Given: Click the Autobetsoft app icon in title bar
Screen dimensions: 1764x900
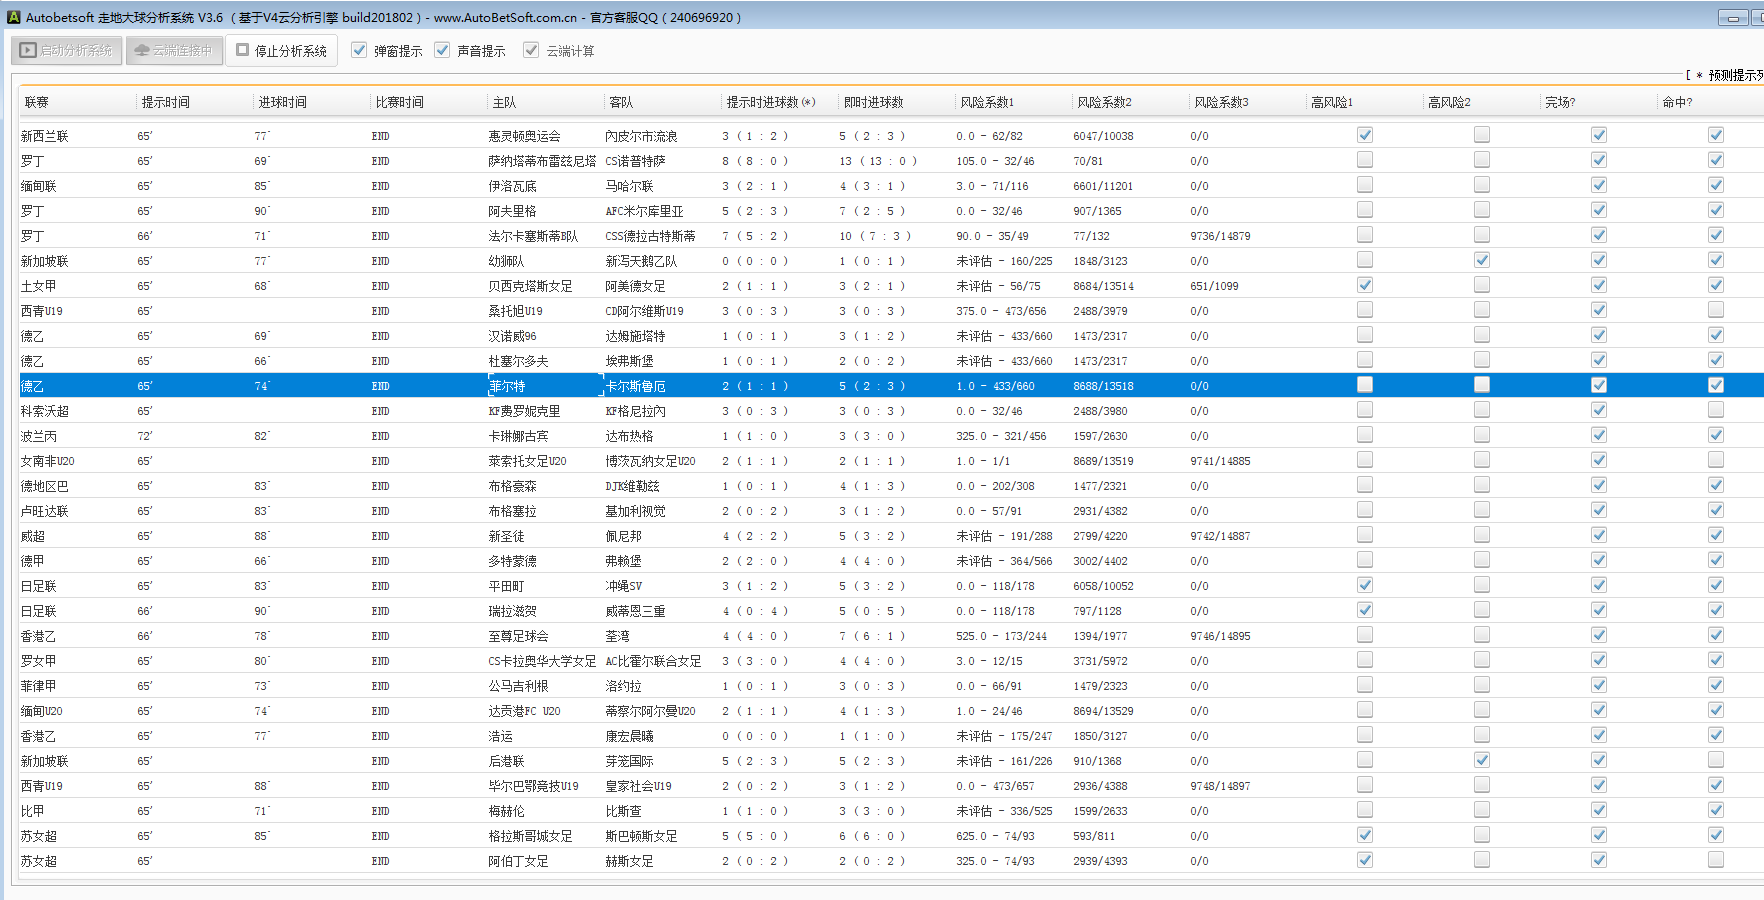Looking at the screenshot, I should coord(14,17).
